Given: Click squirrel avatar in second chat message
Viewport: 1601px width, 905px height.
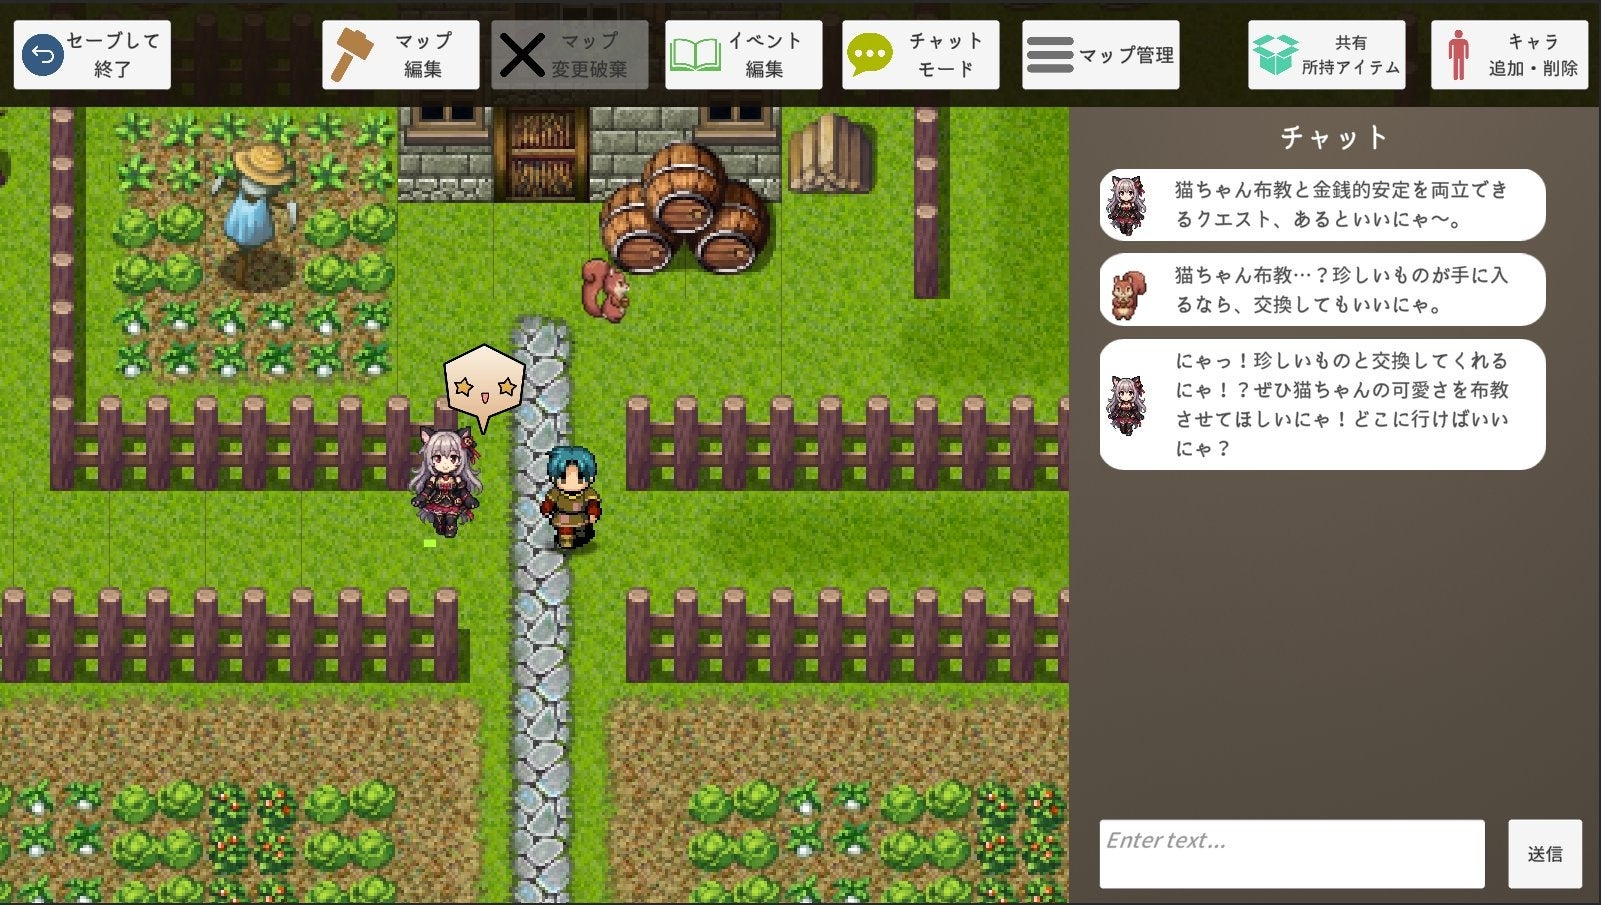Looking at the screenshot, I should tap(1129, 294).
